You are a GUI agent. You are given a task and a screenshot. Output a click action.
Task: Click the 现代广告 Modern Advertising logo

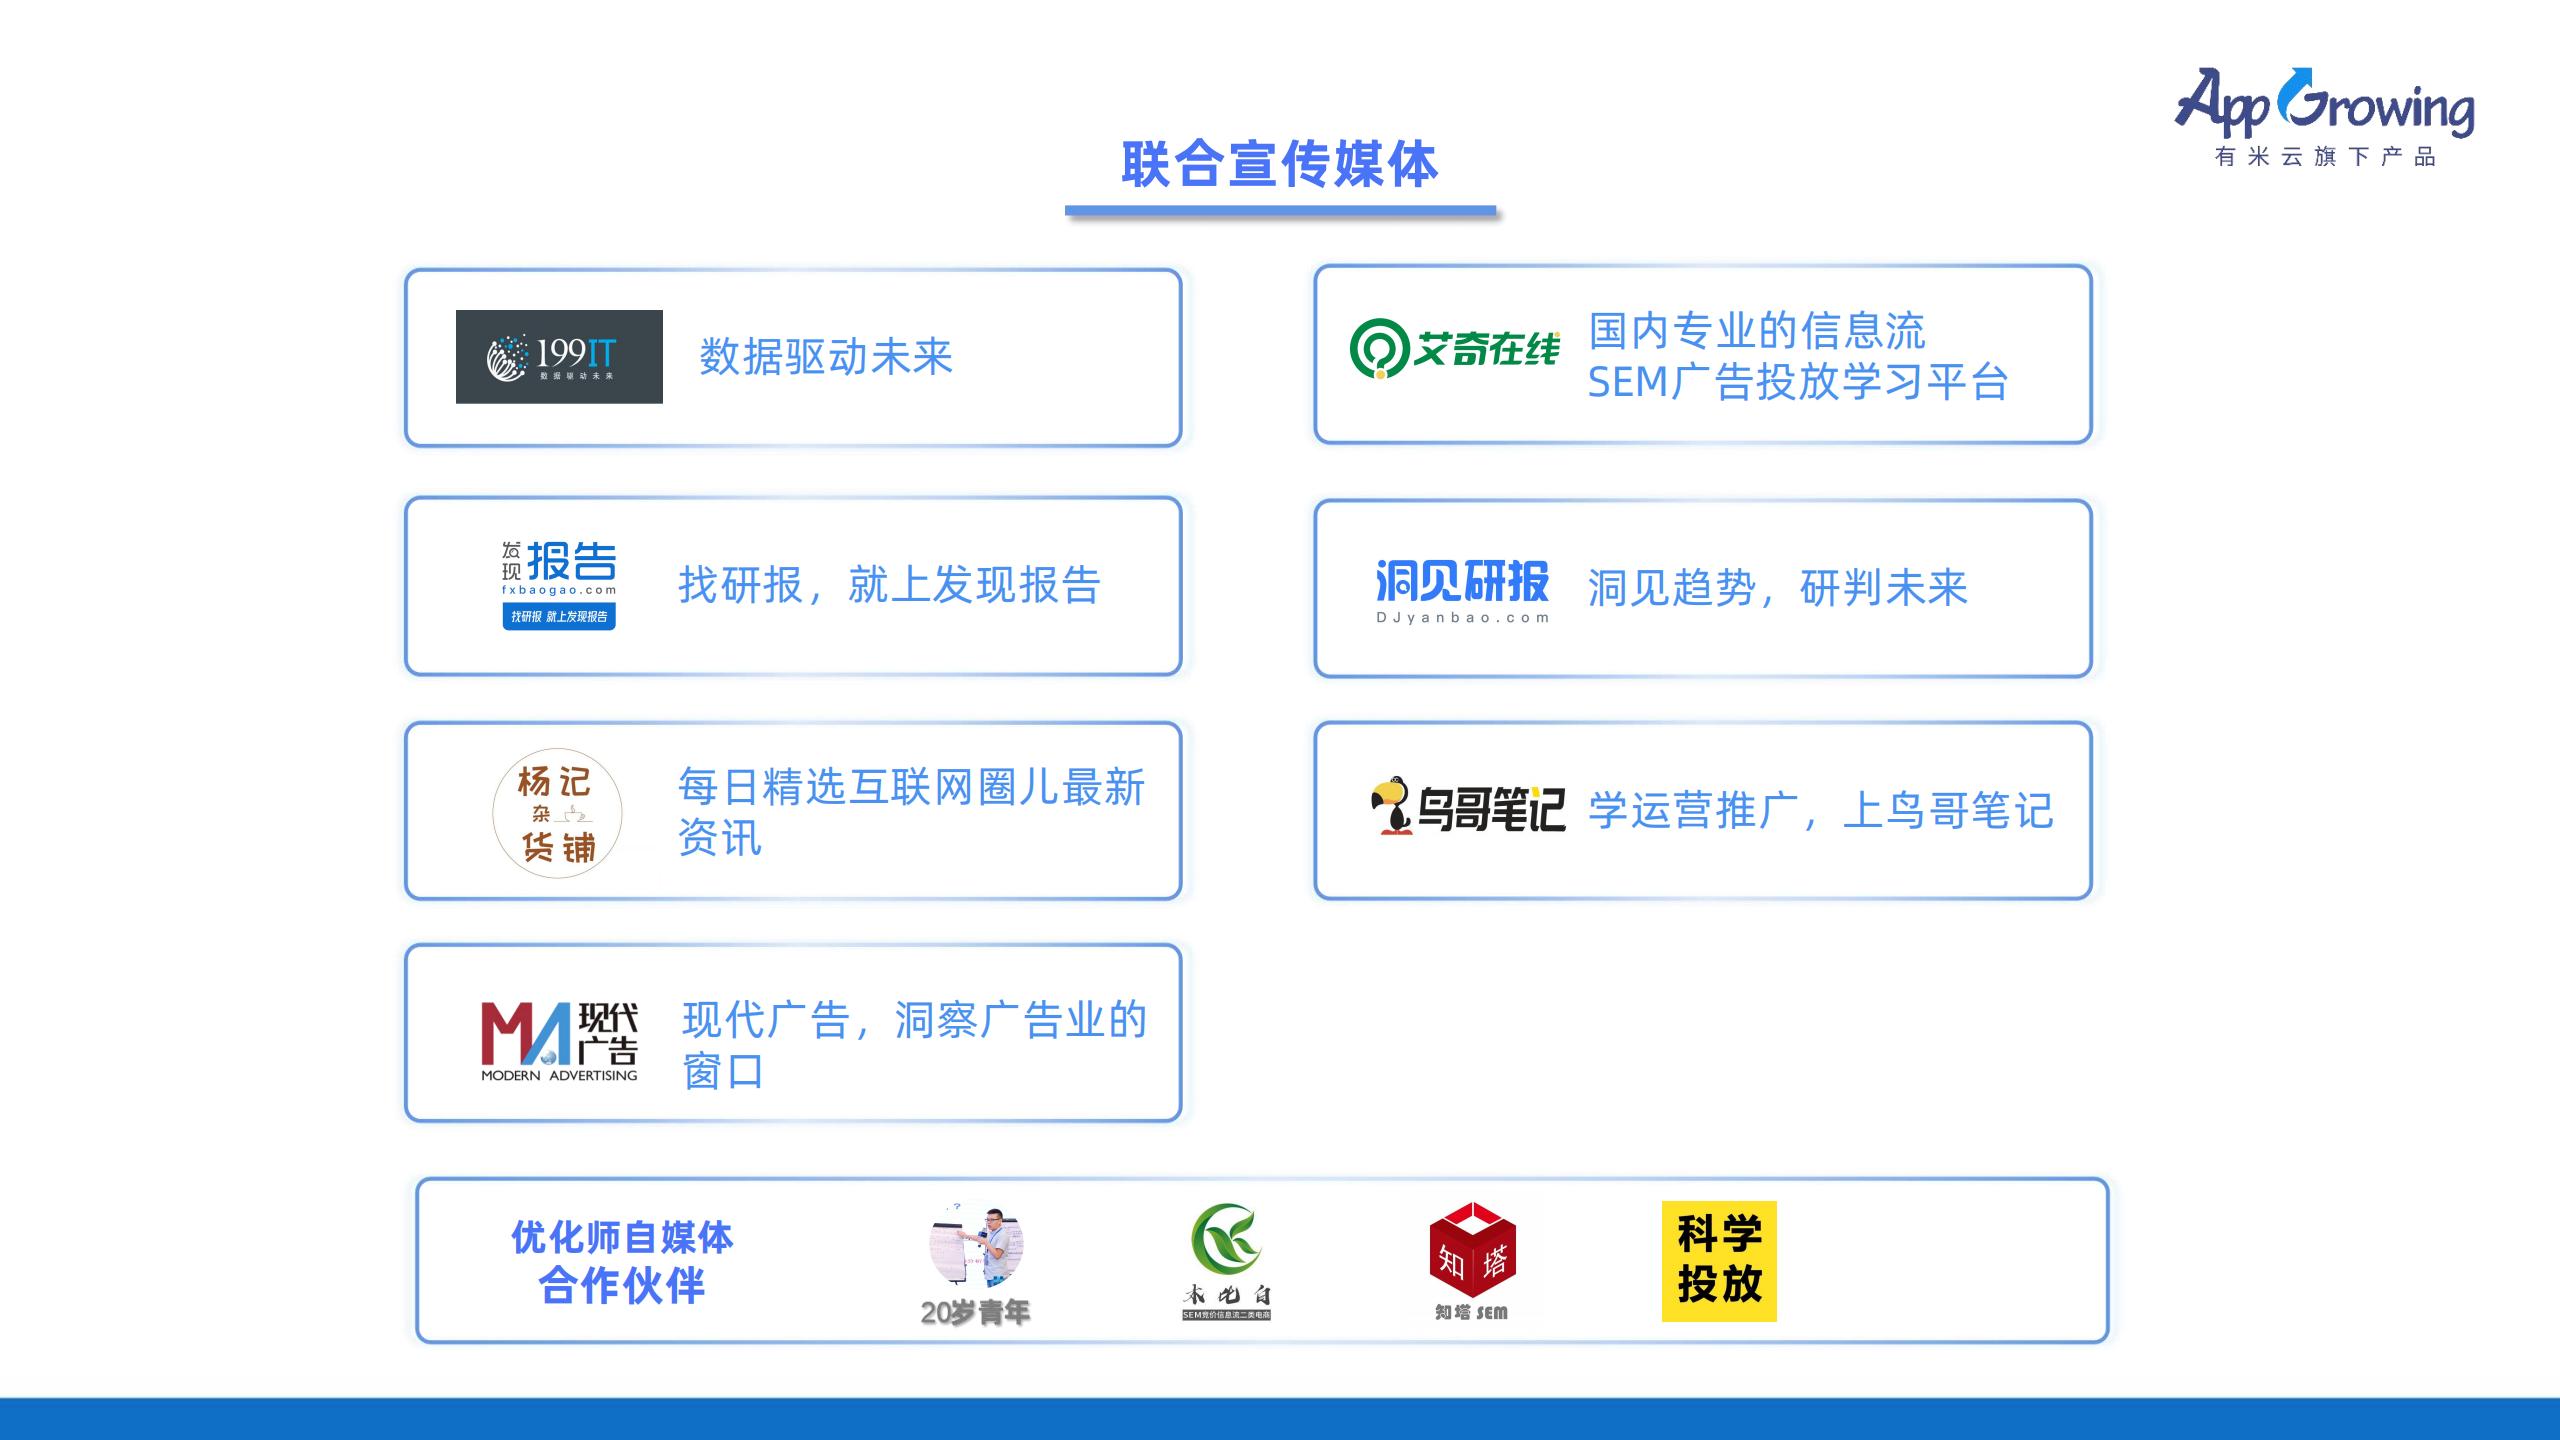pos(559,1041)
